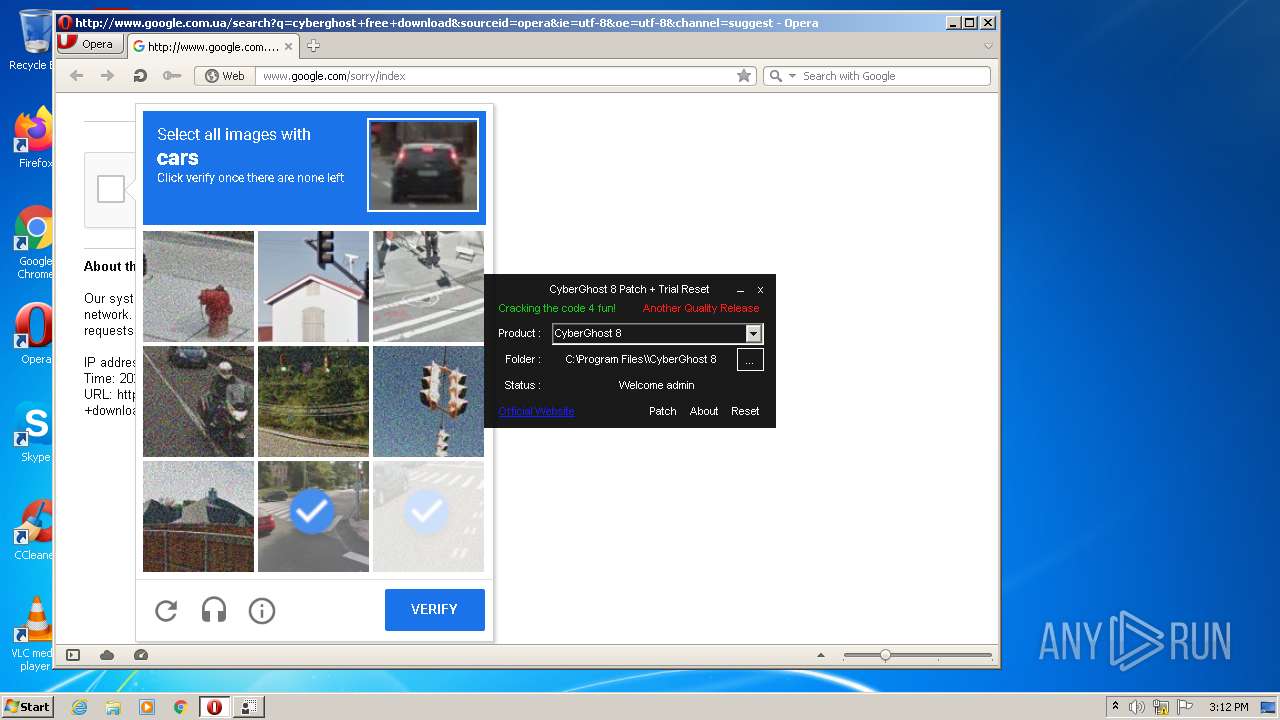Click the password wand key icon
1280x720 pixels.
pyautogui.click(x=171, y=76)
